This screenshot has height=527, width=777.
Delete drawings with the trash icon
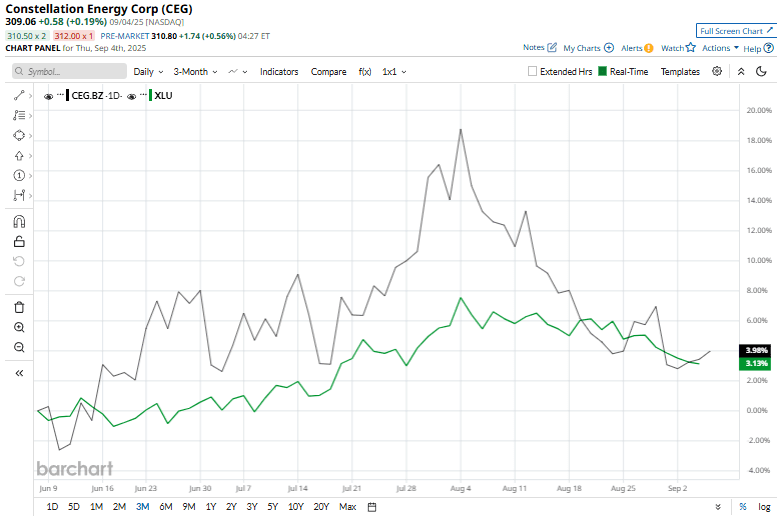(x=19, y=306)
